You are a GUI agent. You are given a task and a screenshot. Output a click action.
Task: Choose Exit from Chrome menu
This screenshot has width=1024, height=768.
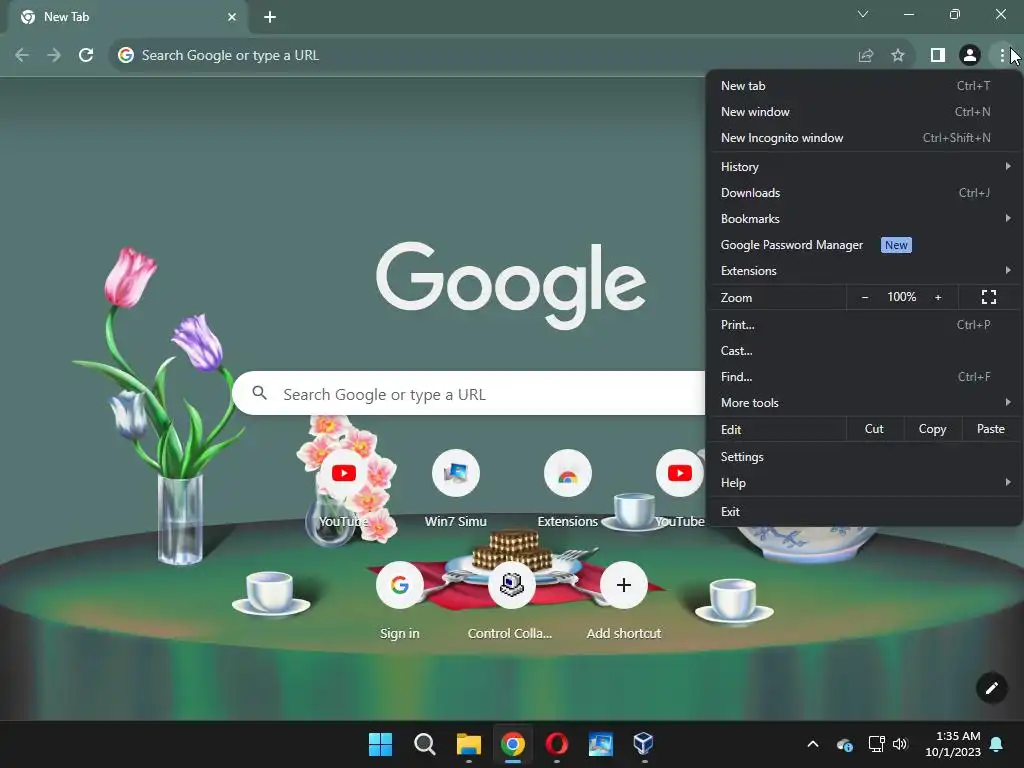coord(865,511)
